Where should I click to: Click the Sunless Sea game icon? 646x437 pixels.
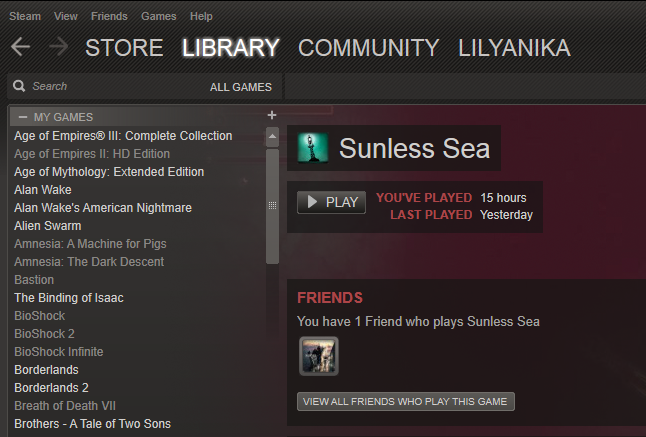[313, 148]
